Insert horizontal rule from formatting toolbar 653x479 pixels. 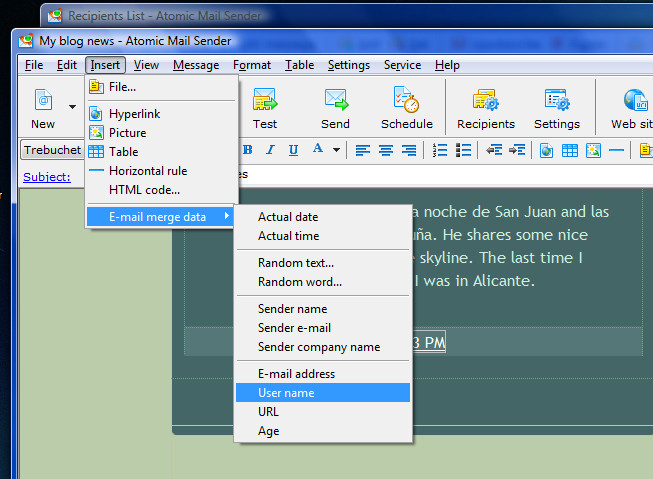(616, 150)
